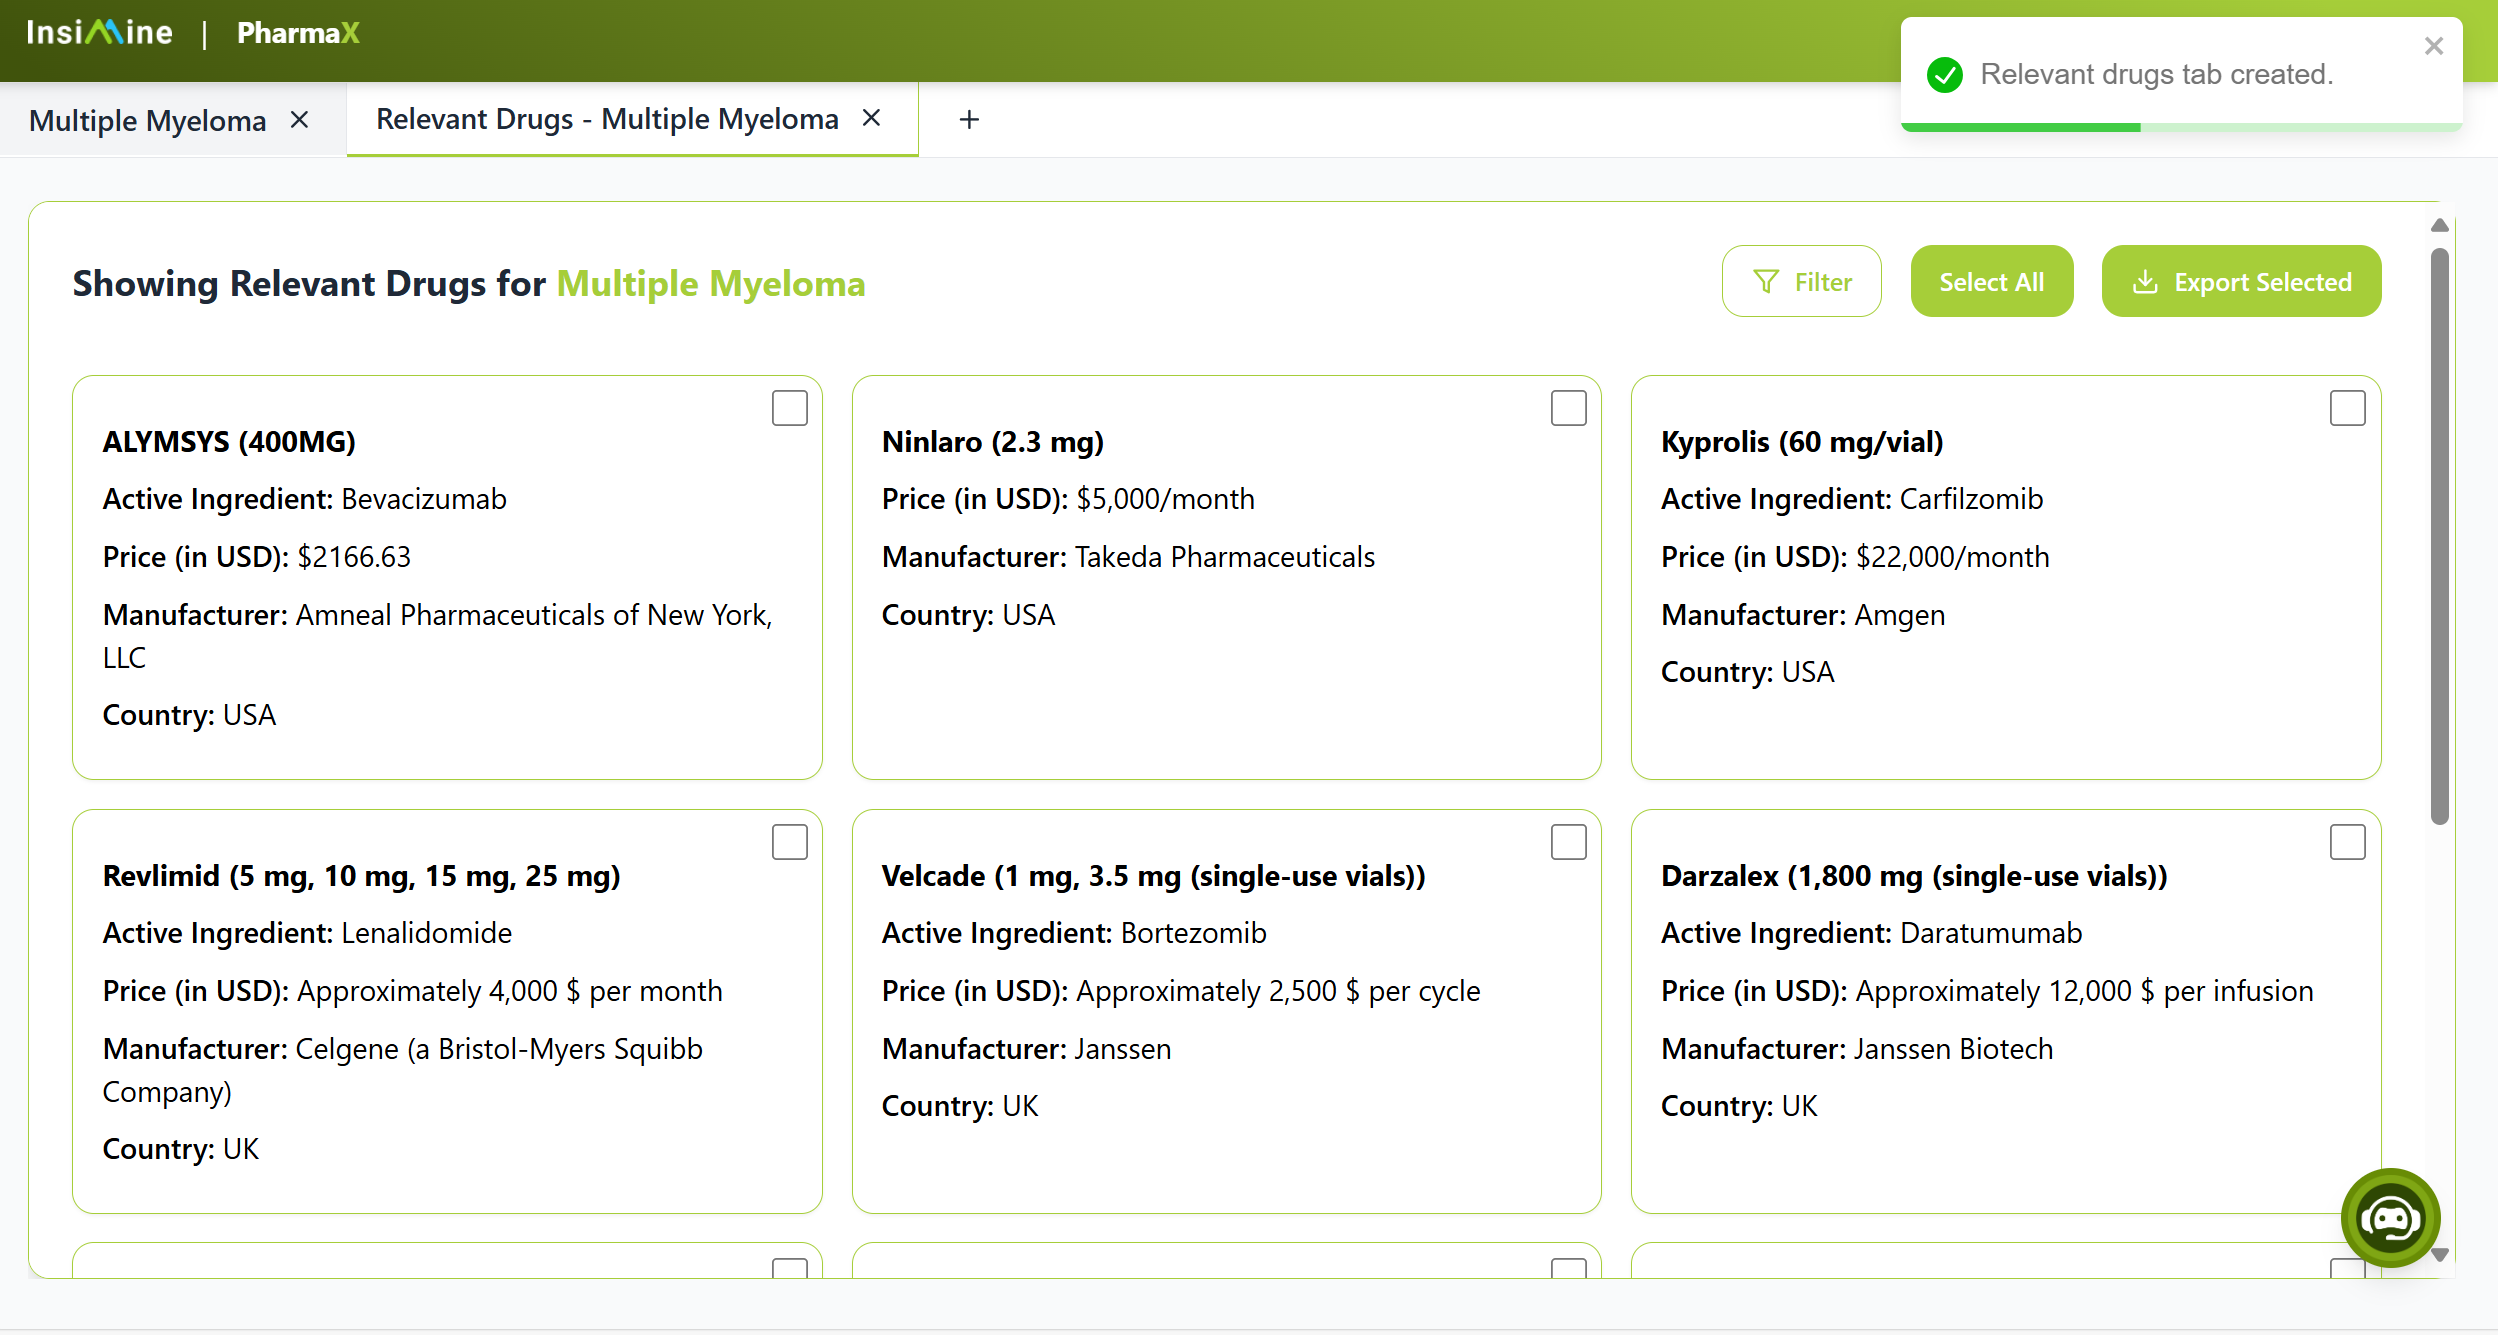The height and width of the screenshot is (1335, 2498).
Task: Mark the Velcade card checkbox
Action: pos(1568,842)
